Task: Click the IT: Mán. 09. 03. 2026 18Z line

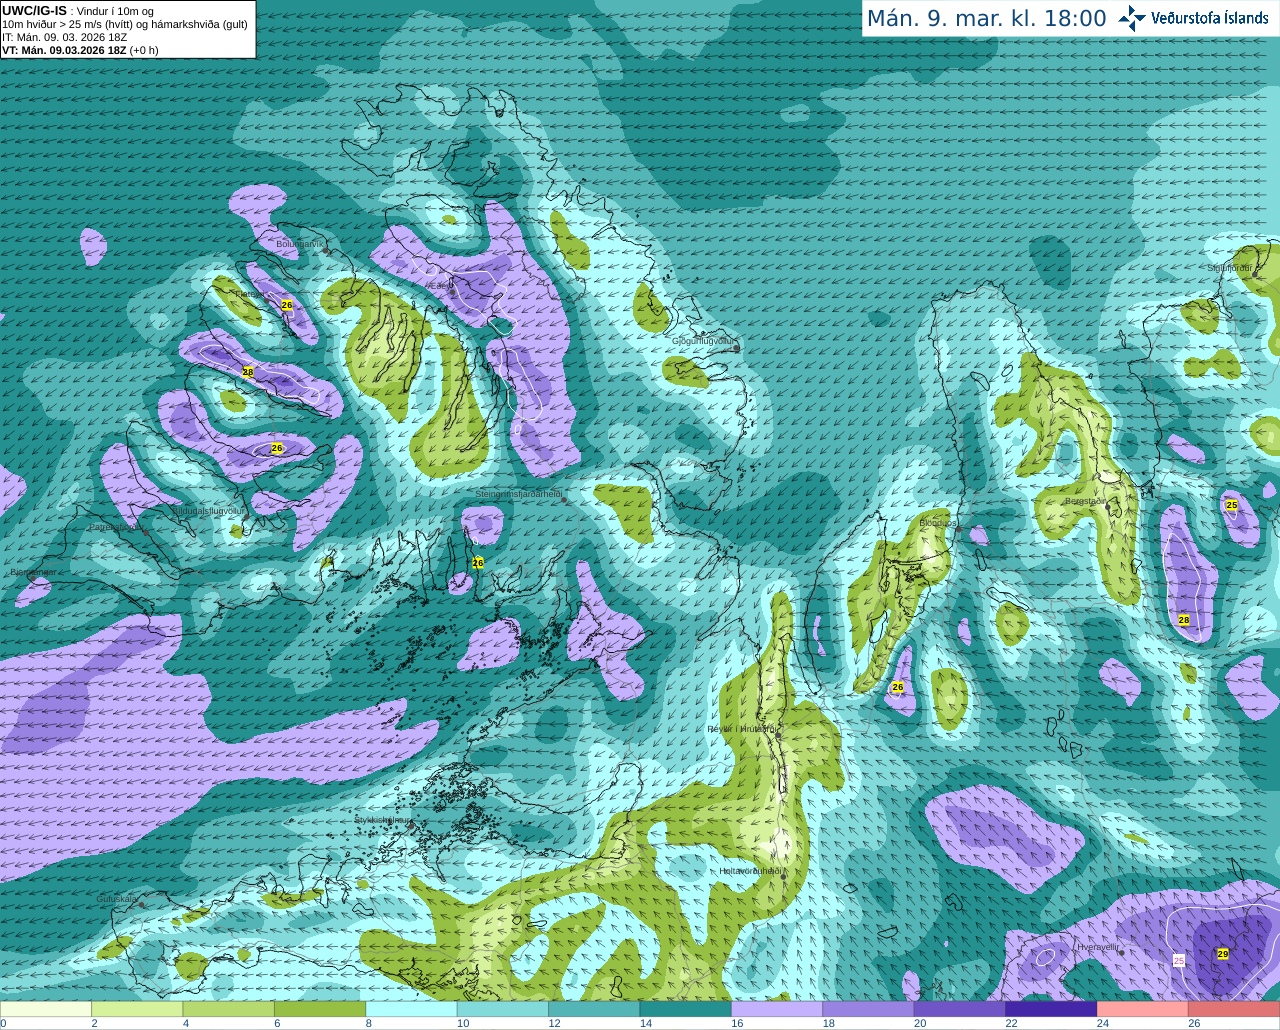Action: click(x=64, y=37)
